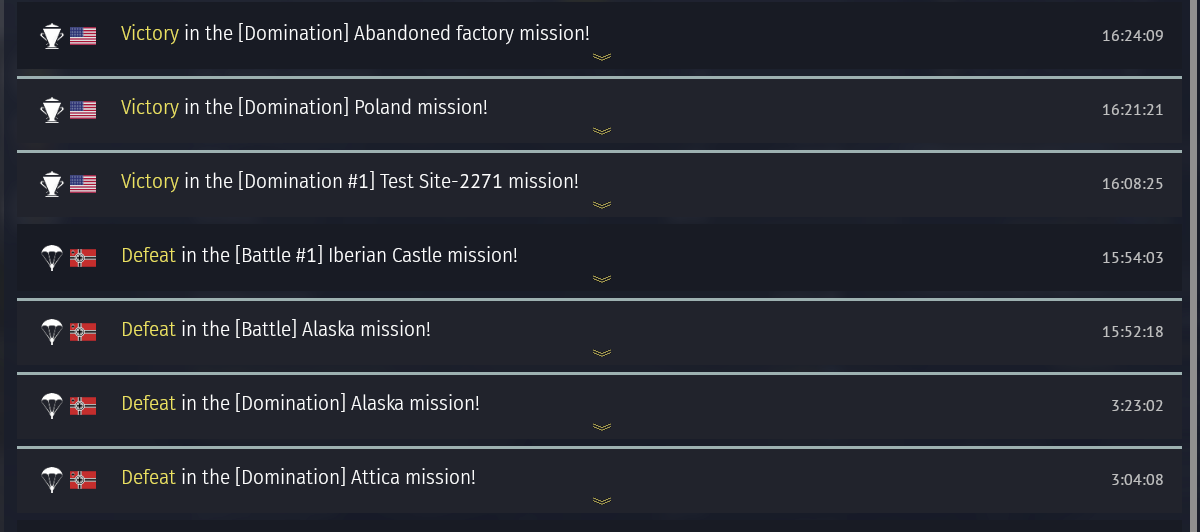Click the parachute icon for Iberian Castle defeat
Viewport: 1200px width, 532px height.
coord(51,258)
